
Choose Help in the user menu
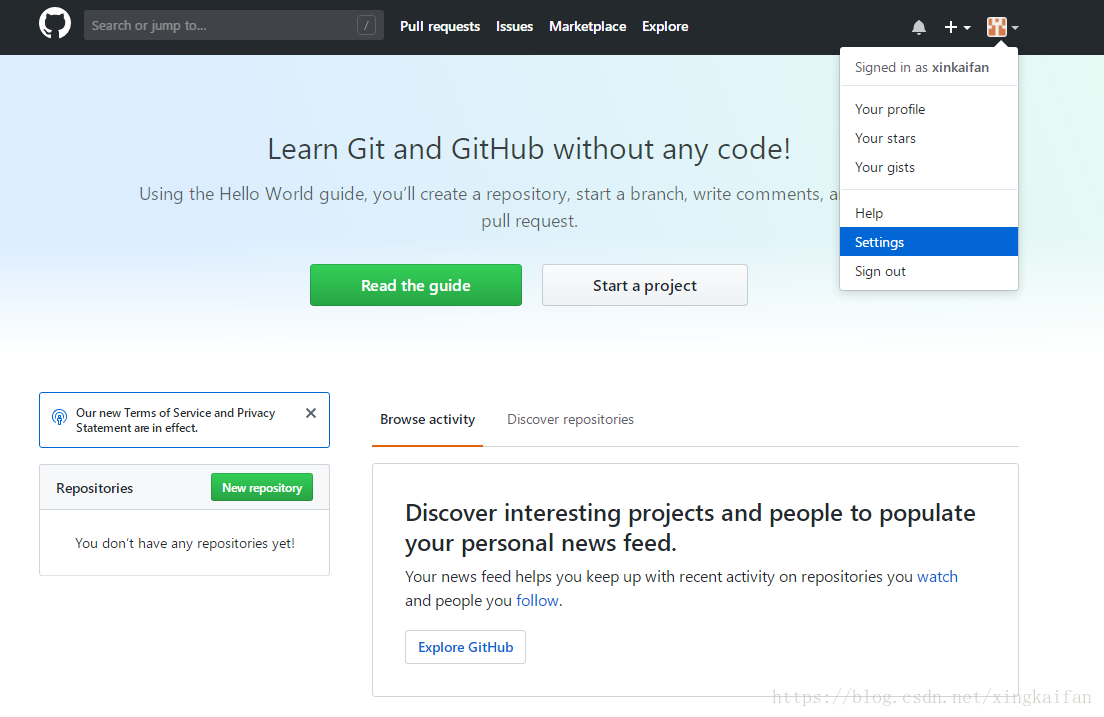(929, 213)
